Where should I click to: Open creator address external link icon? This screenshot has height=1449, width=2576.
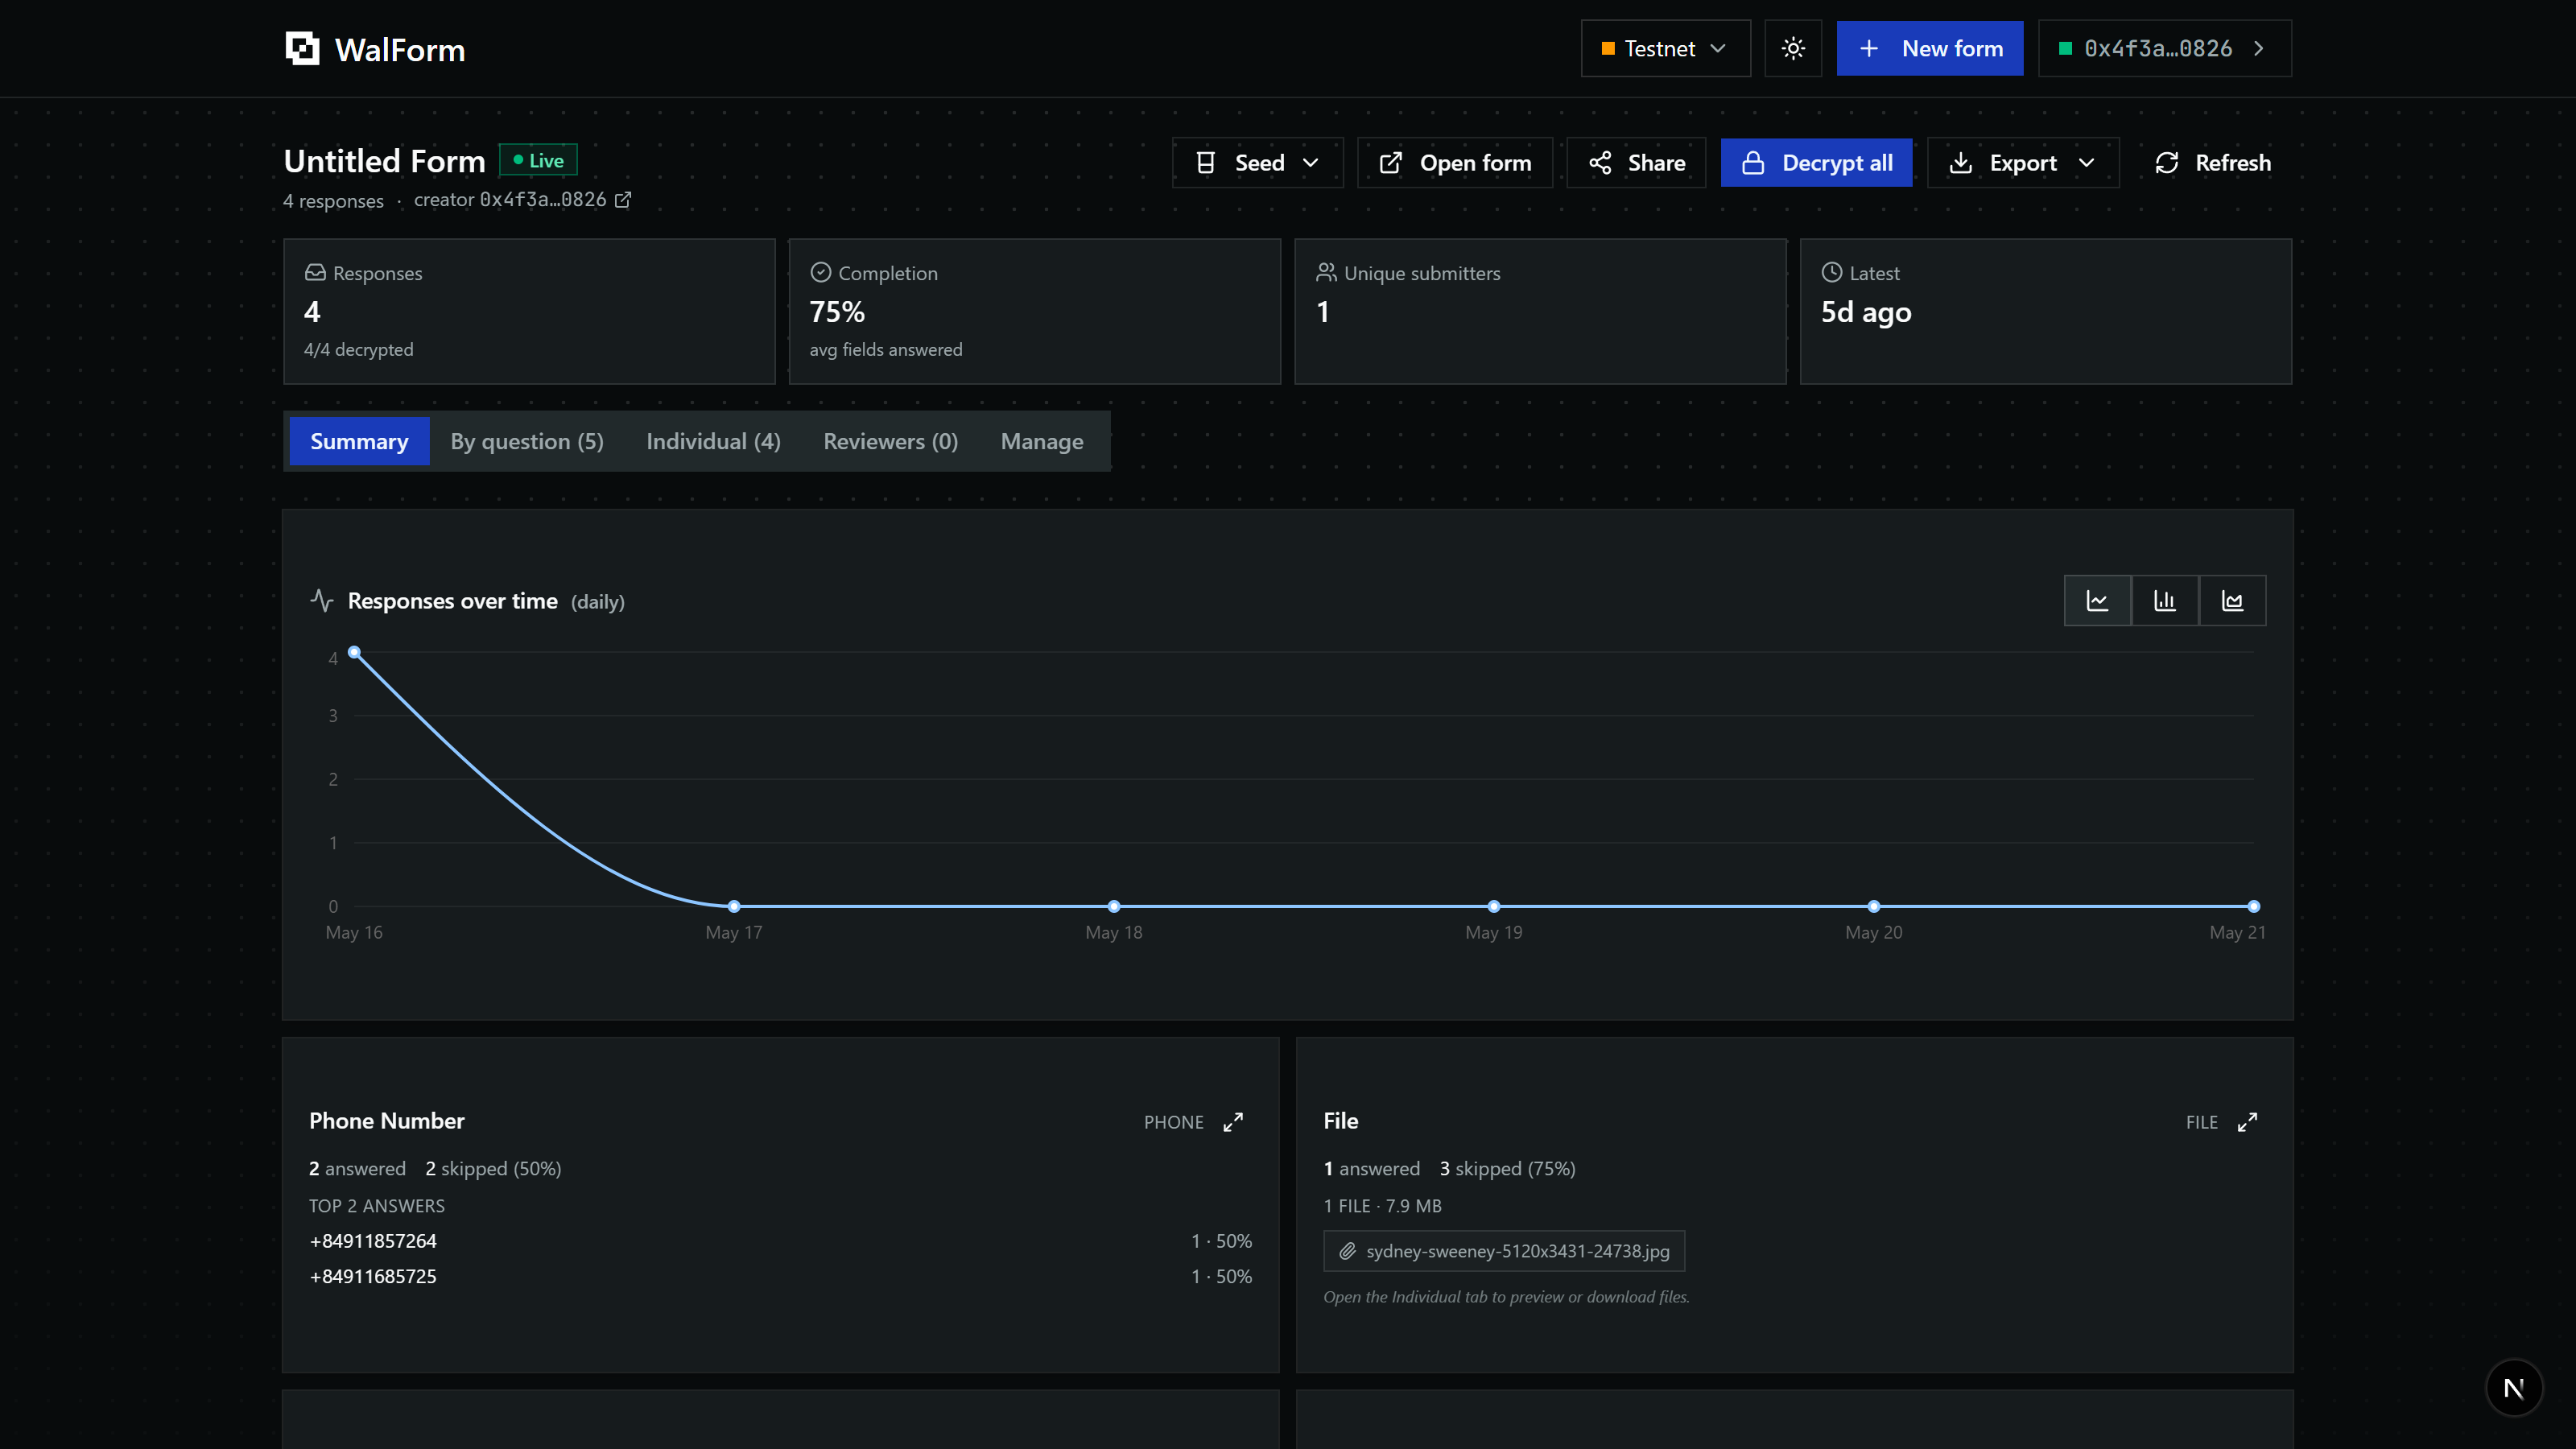[x=623, y=200]
